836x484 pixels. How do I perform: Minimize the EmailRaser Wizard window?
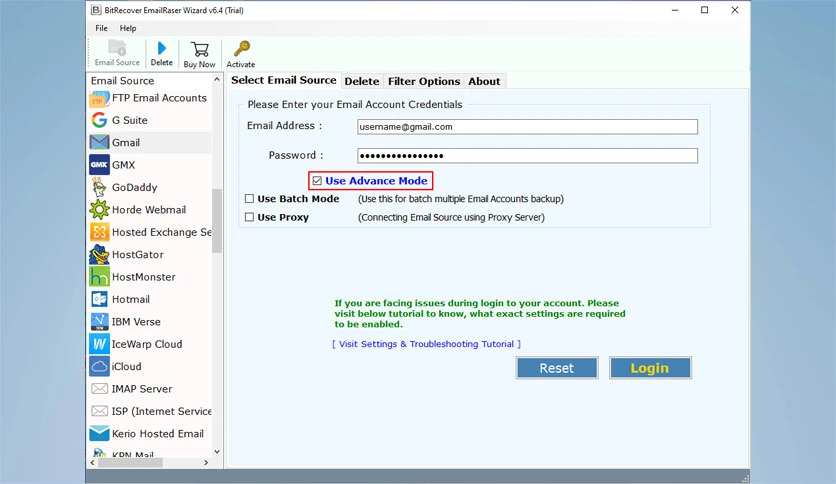click(675, 10)
